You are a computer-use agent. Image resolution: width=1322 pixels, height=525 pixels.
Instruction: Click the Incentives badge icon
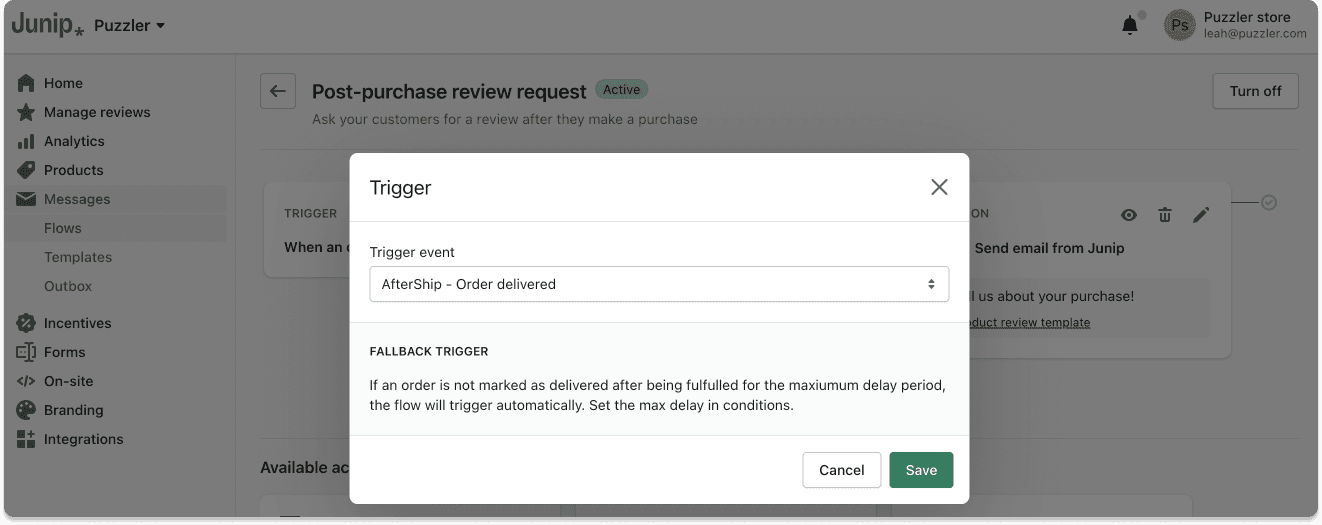point(26,323)
